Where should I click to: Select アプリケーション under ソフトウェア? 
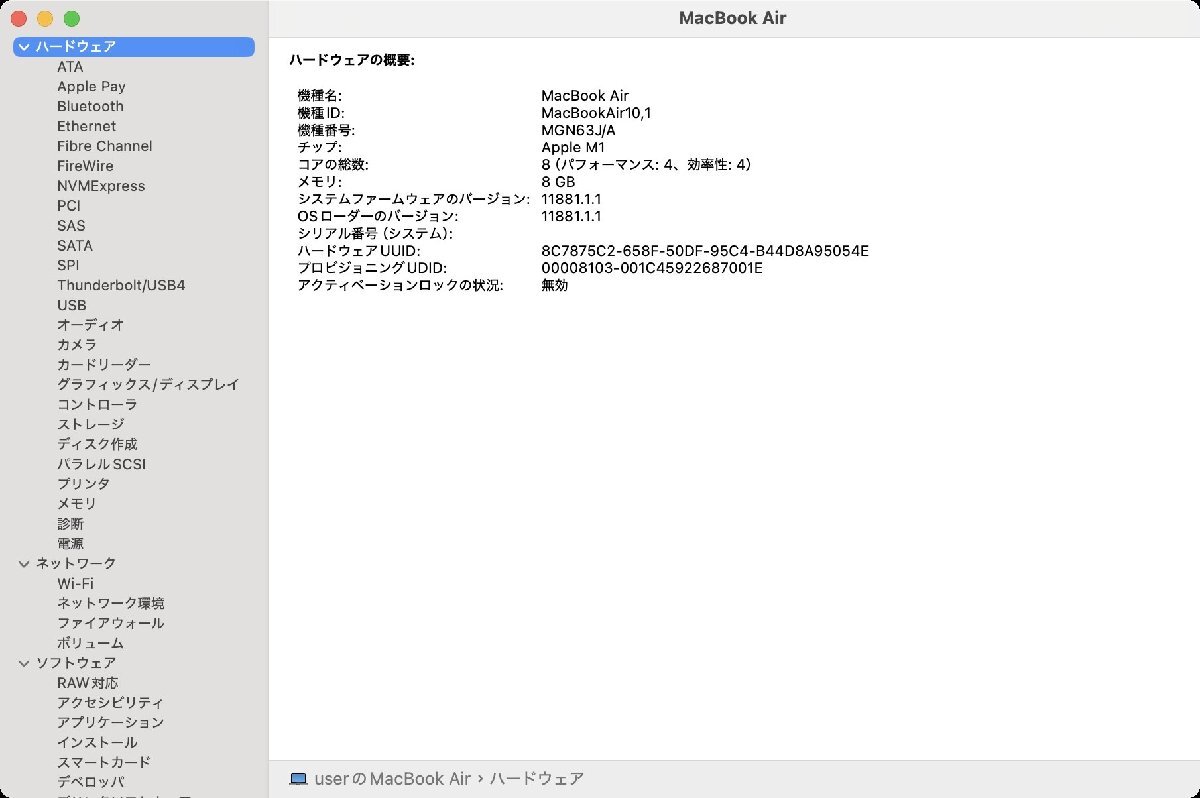(110, 722)
